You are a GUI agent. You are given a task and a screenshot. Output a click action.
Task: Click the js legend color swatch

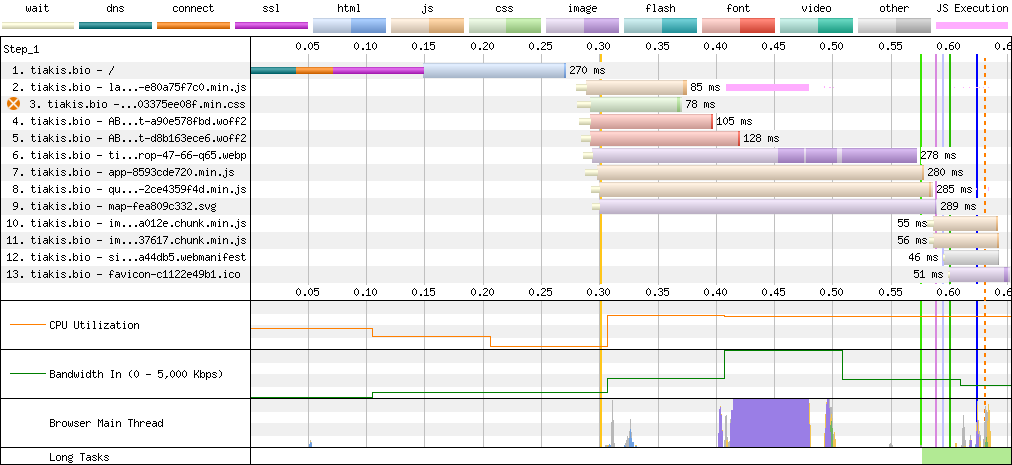click(427, 26)
